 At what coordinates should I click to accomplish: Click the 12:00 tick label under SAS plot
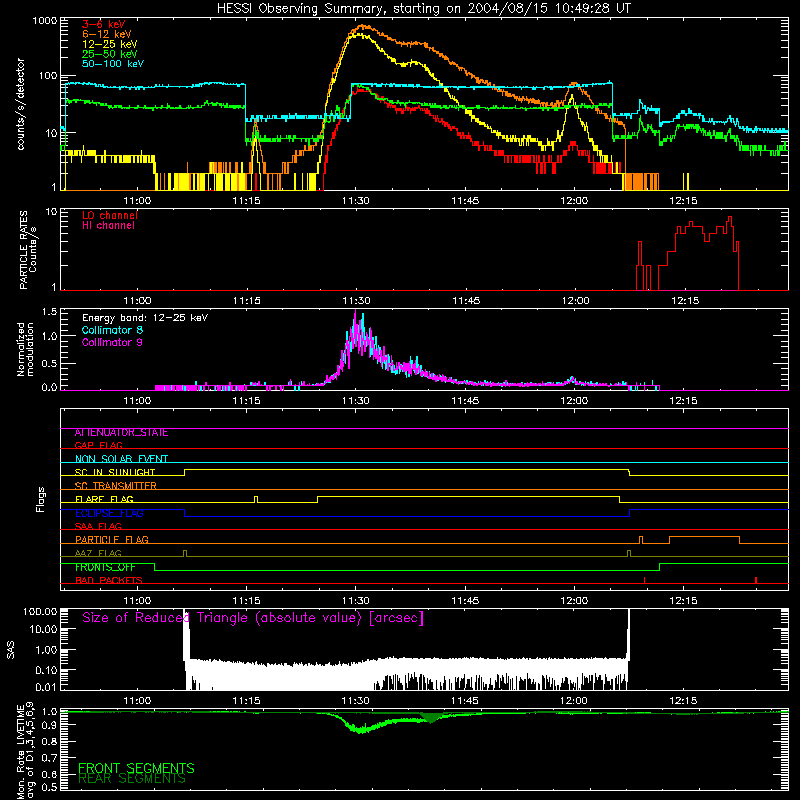(x=574, y=701)
